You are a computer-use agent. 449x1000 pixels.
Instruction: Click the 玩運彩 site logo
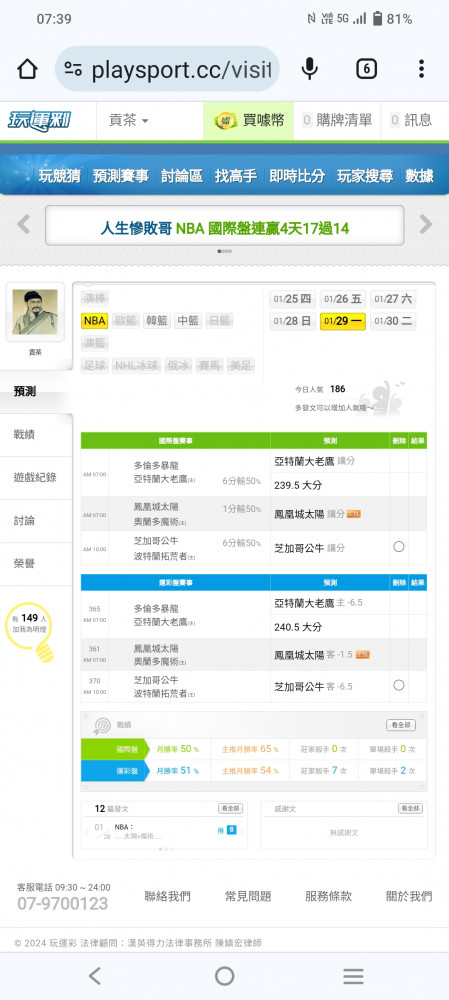click(x=40, y=120)
